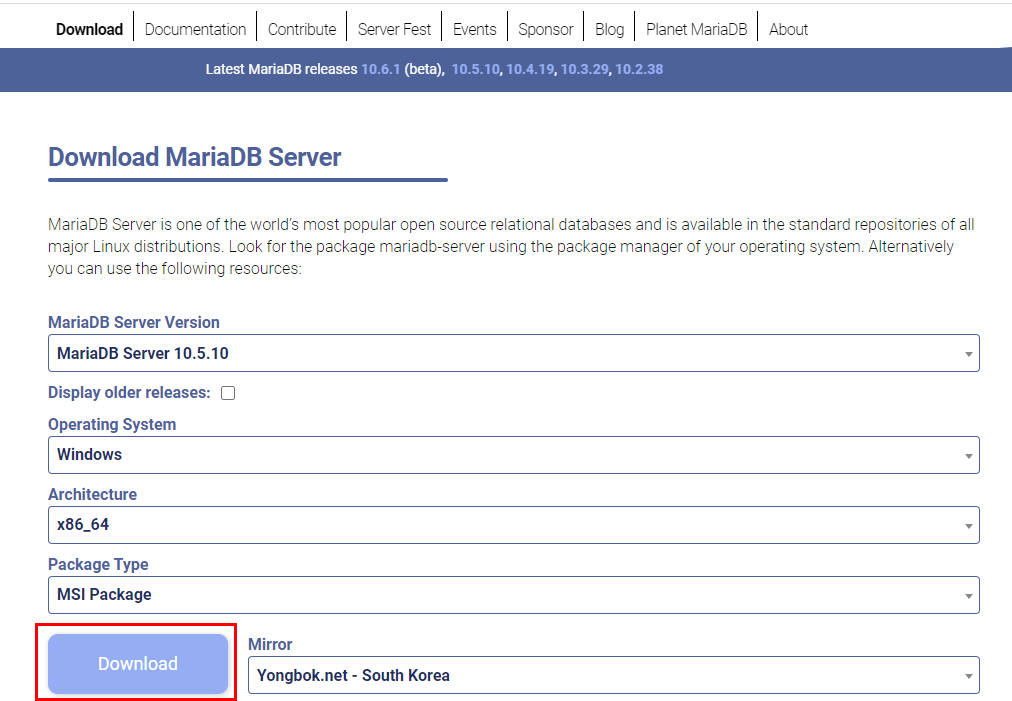Viewport: 1012px width, 701px height.
Task: Open the Contribute menu item
Action: [x=302, y=30]
